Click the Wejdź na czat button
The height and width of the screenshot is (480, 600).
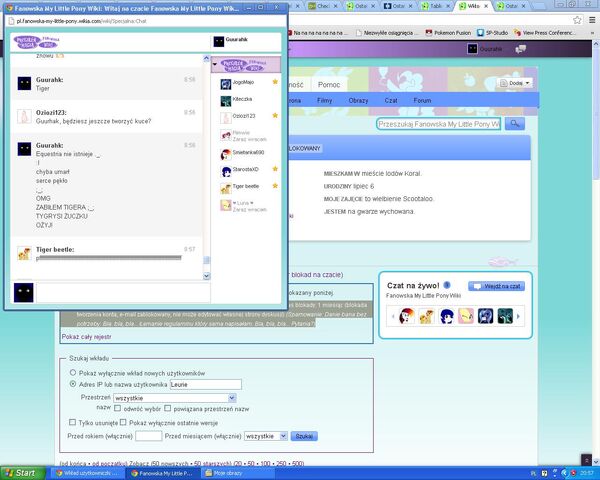496,286
